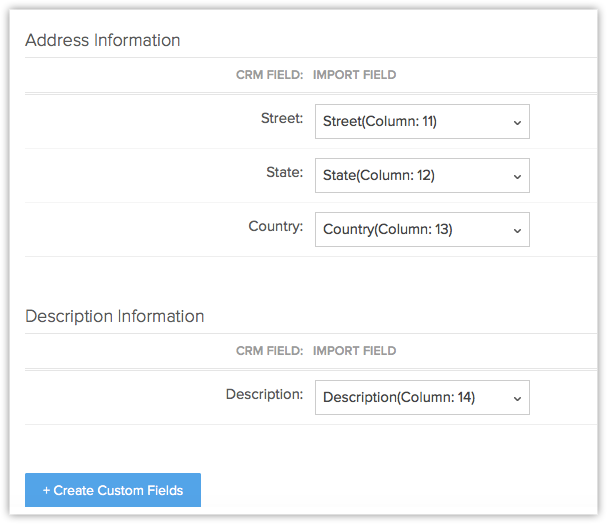The height and width of the screenshot is (524, 607).
Task: Click the chevron arrow on Street dropdown
Action: pos(517,122)
